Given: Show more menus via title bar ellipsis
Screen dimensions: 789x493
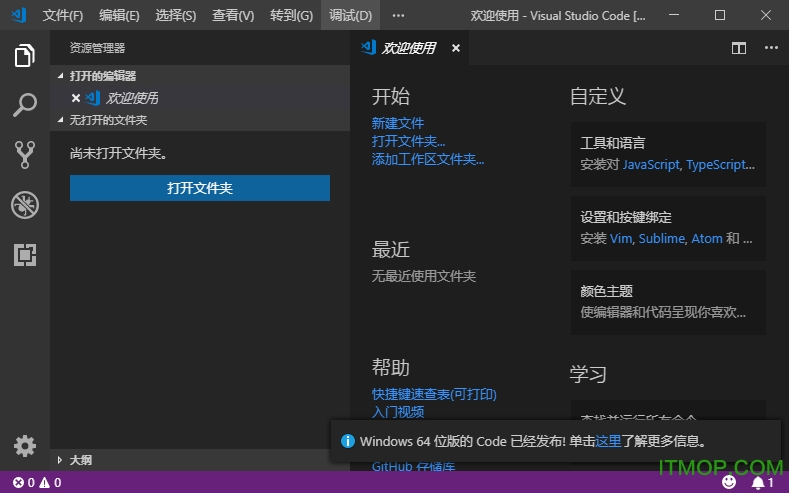Looking at the screenshot, I should pos(398,16).
